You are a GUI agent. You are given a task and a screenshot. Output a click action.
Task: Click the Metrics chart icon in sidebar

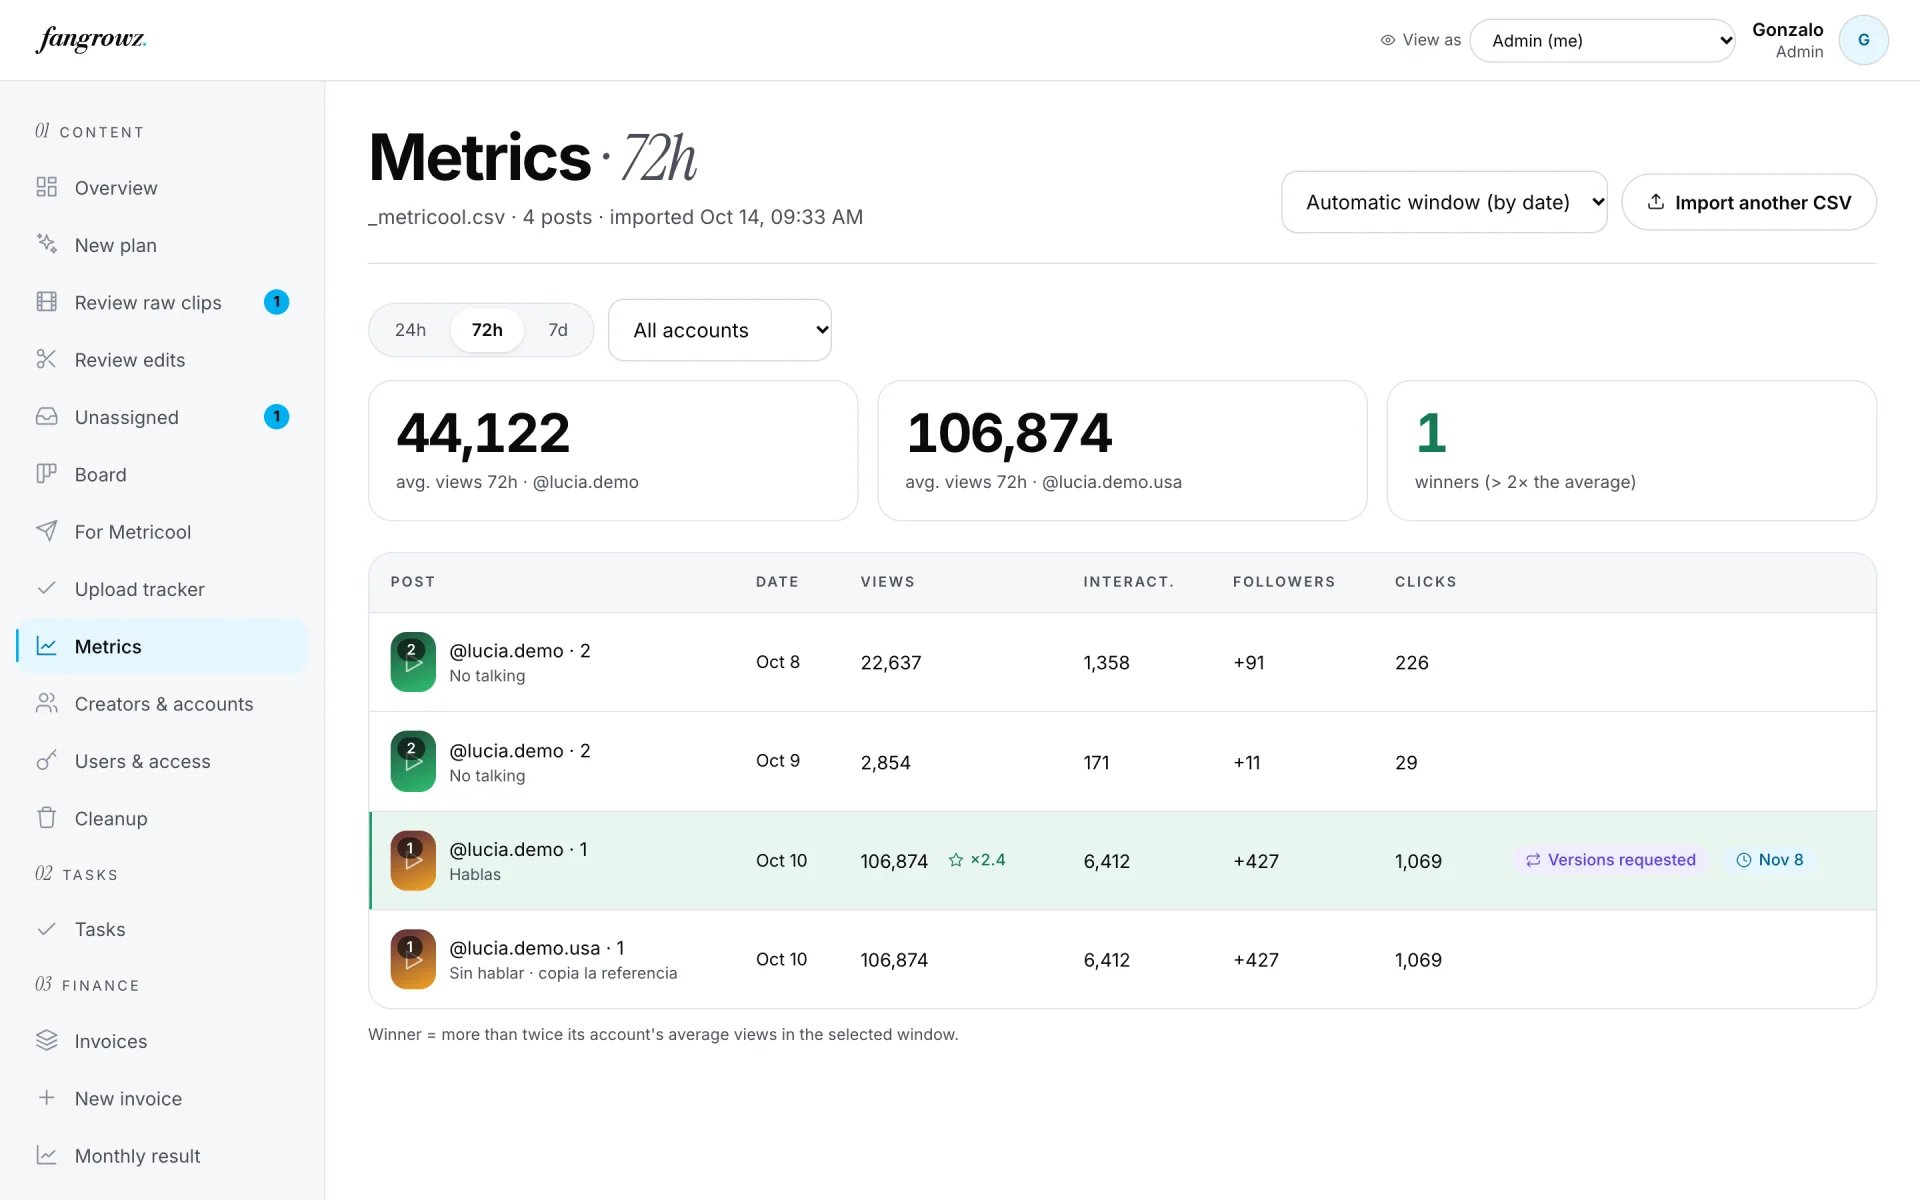click(x=46, y=646)
